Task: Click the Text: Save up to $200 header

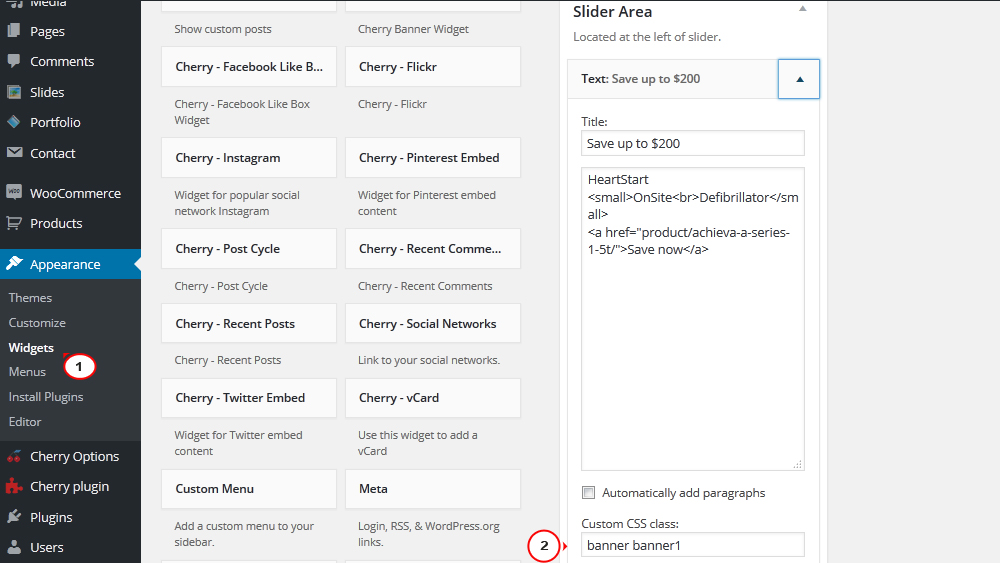Action: (x=672, y=79)
